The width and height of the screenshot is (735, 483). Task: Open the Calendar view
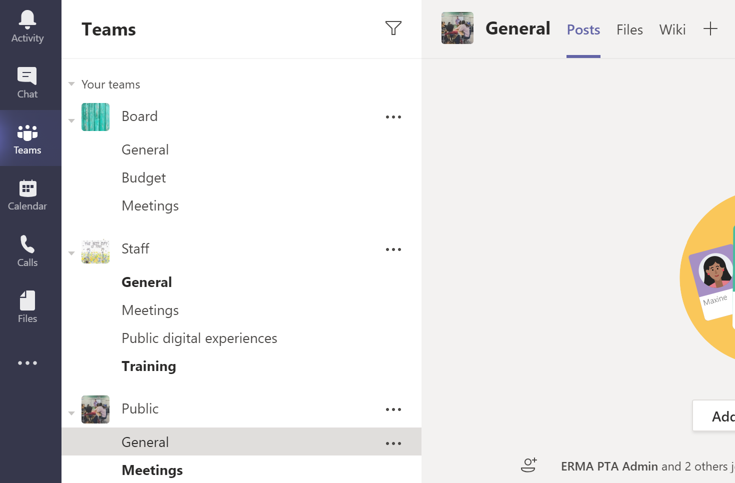pyautogui.click(x=27, y=194)
